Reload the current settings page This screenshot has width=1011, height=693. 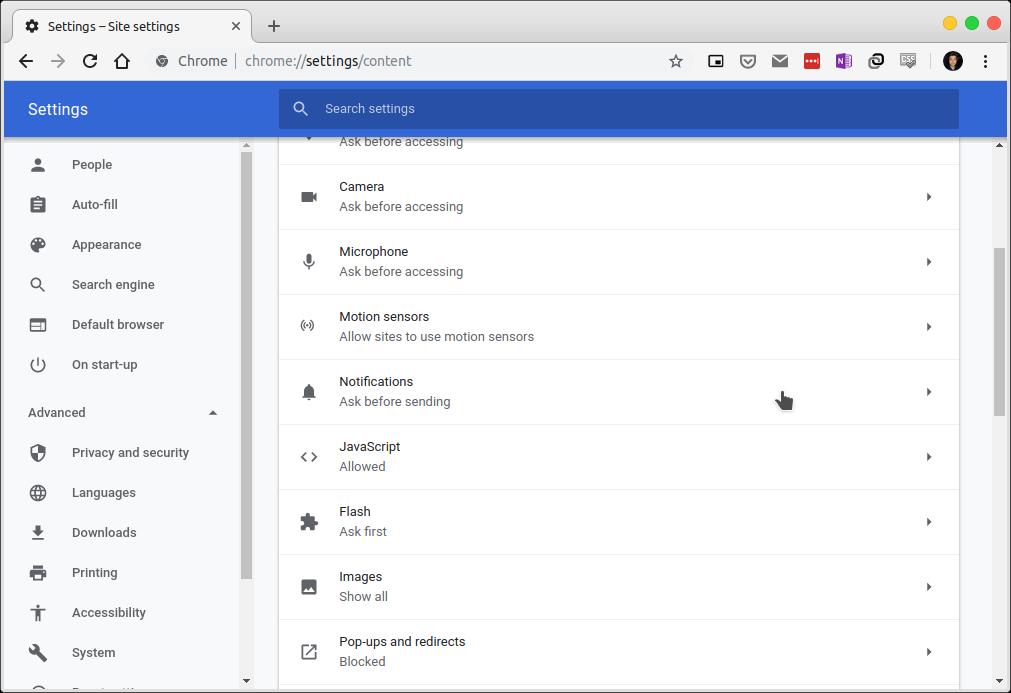click(x=90, y=61)
